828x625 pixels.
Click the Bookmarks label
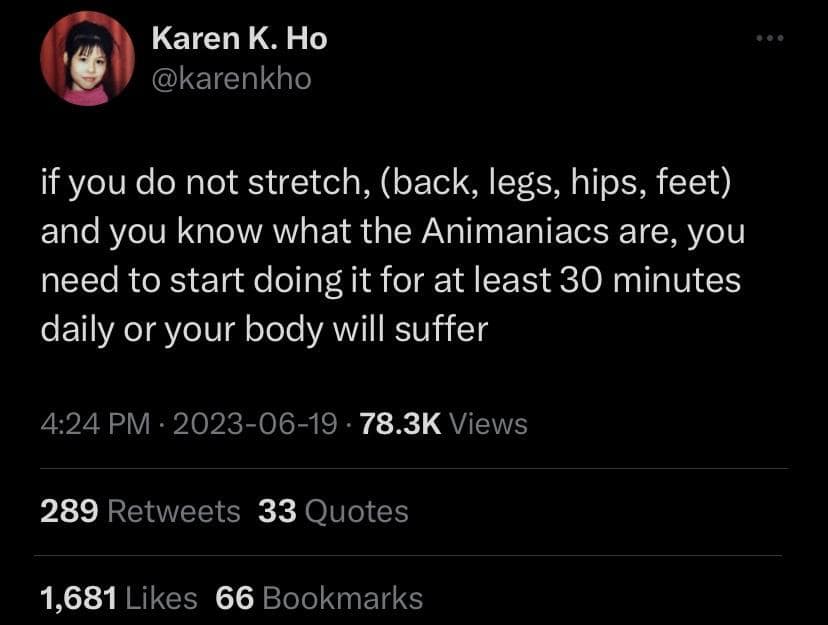[x=343, y=598]
